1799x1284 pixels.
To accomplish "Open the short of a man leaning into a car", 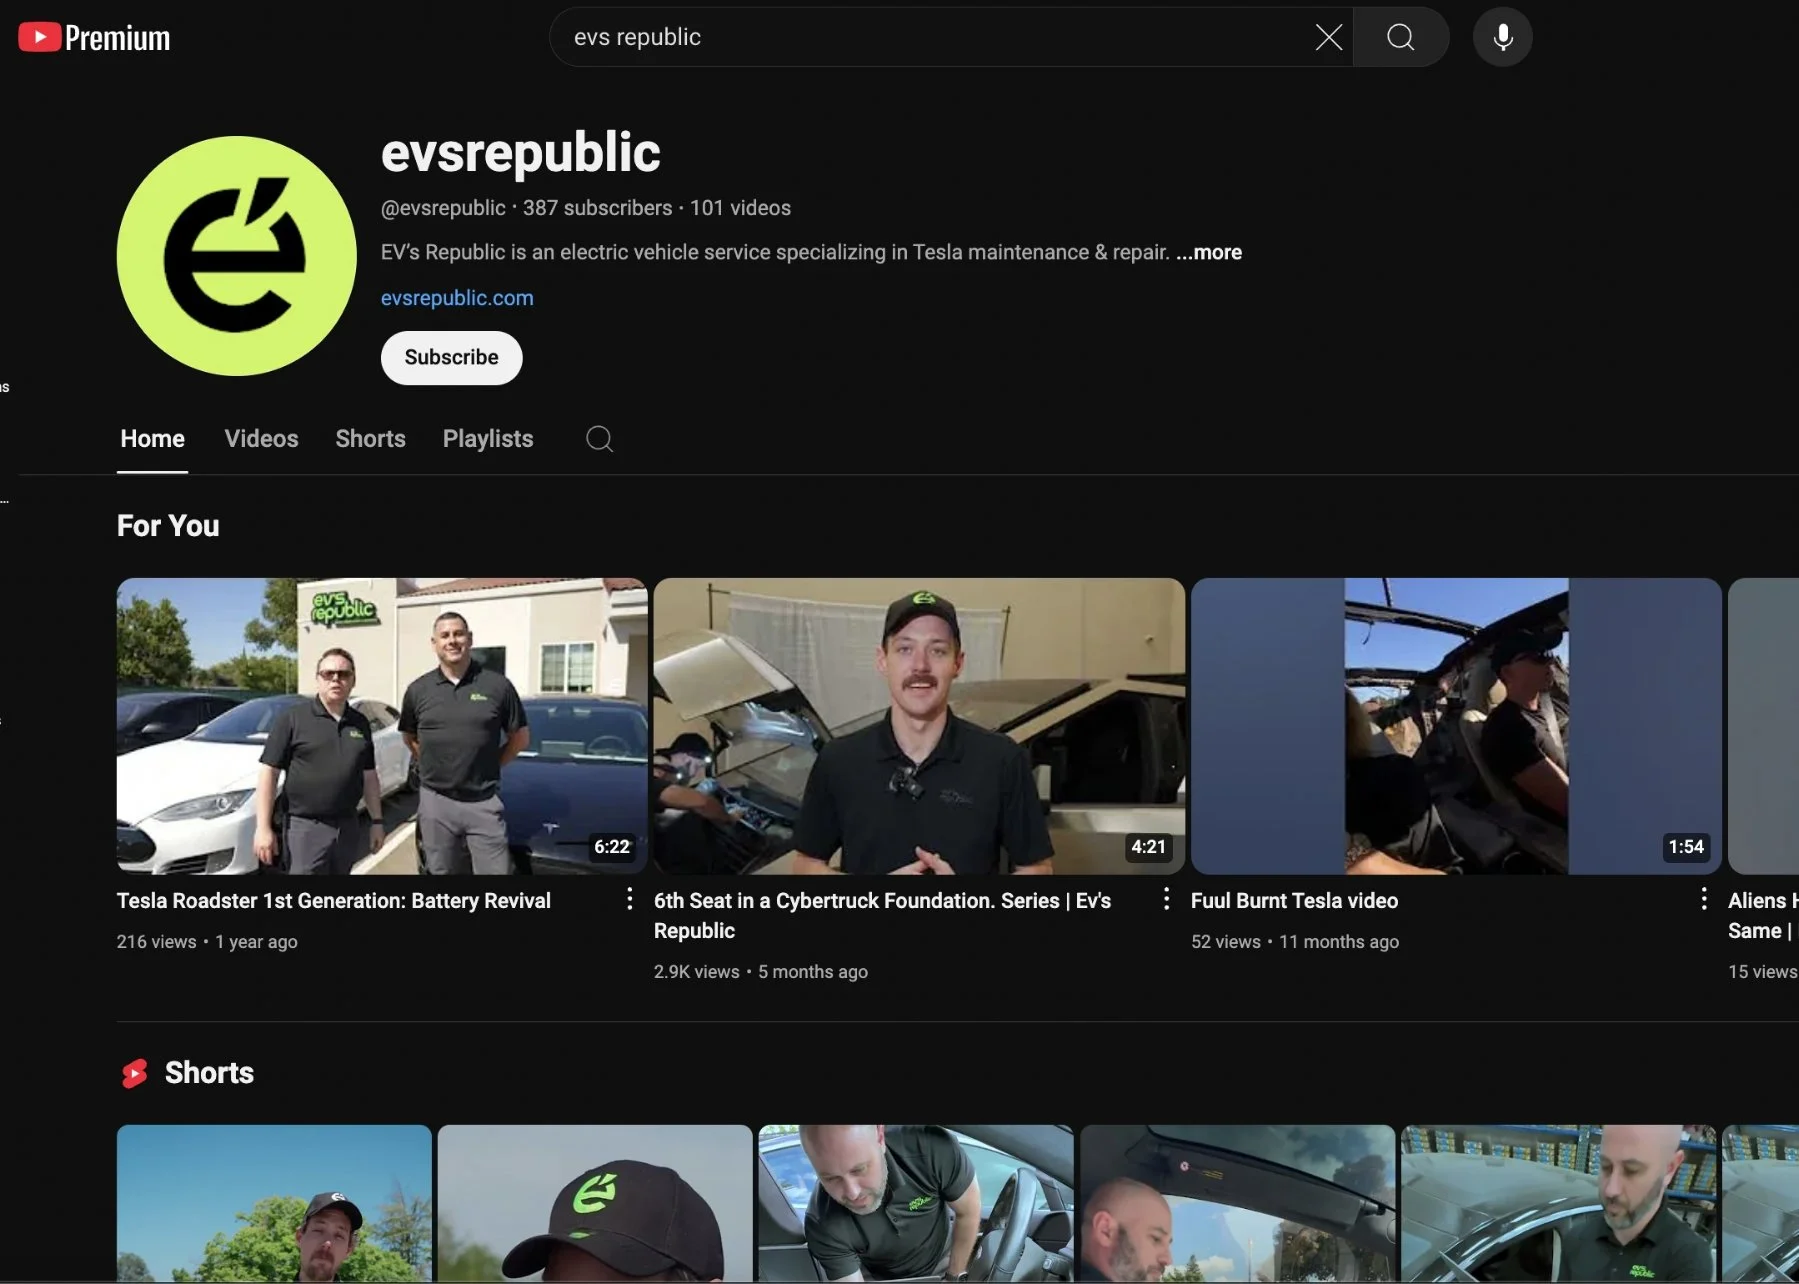I will click(916, 1204).
